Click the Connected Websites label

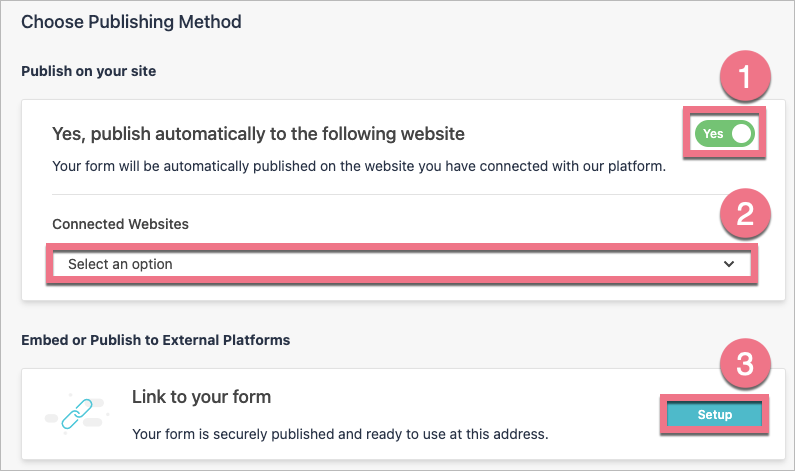[x=120, y=224]
